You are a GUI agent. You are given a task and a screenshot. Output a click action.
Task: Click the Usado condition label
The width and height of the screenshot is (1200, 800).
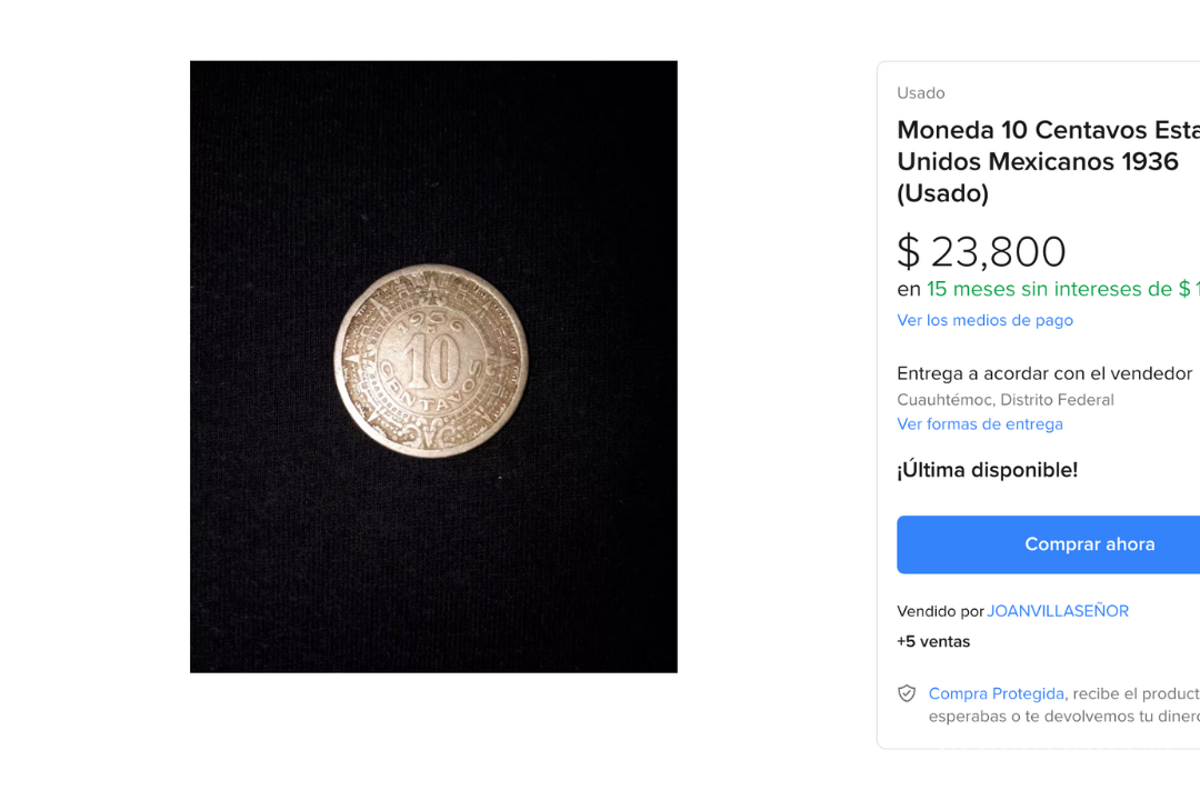[x=921, y=92]
